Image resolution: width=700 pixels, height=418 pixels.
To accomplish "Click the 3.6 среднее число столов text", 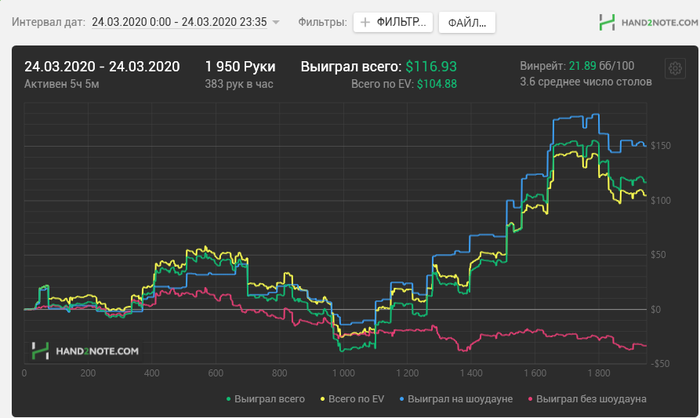I will pyautogui.click(x=586, y=82).
